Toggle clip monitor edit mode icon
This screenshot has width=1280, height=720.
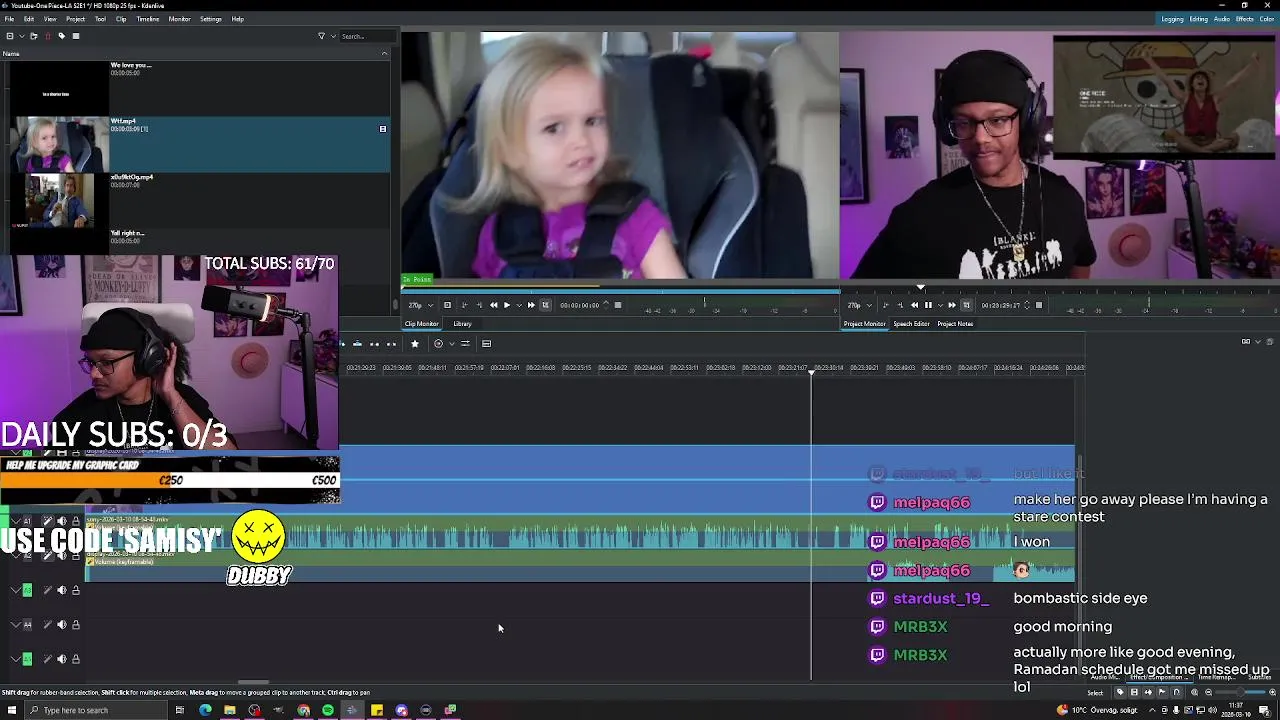point(545,305)
